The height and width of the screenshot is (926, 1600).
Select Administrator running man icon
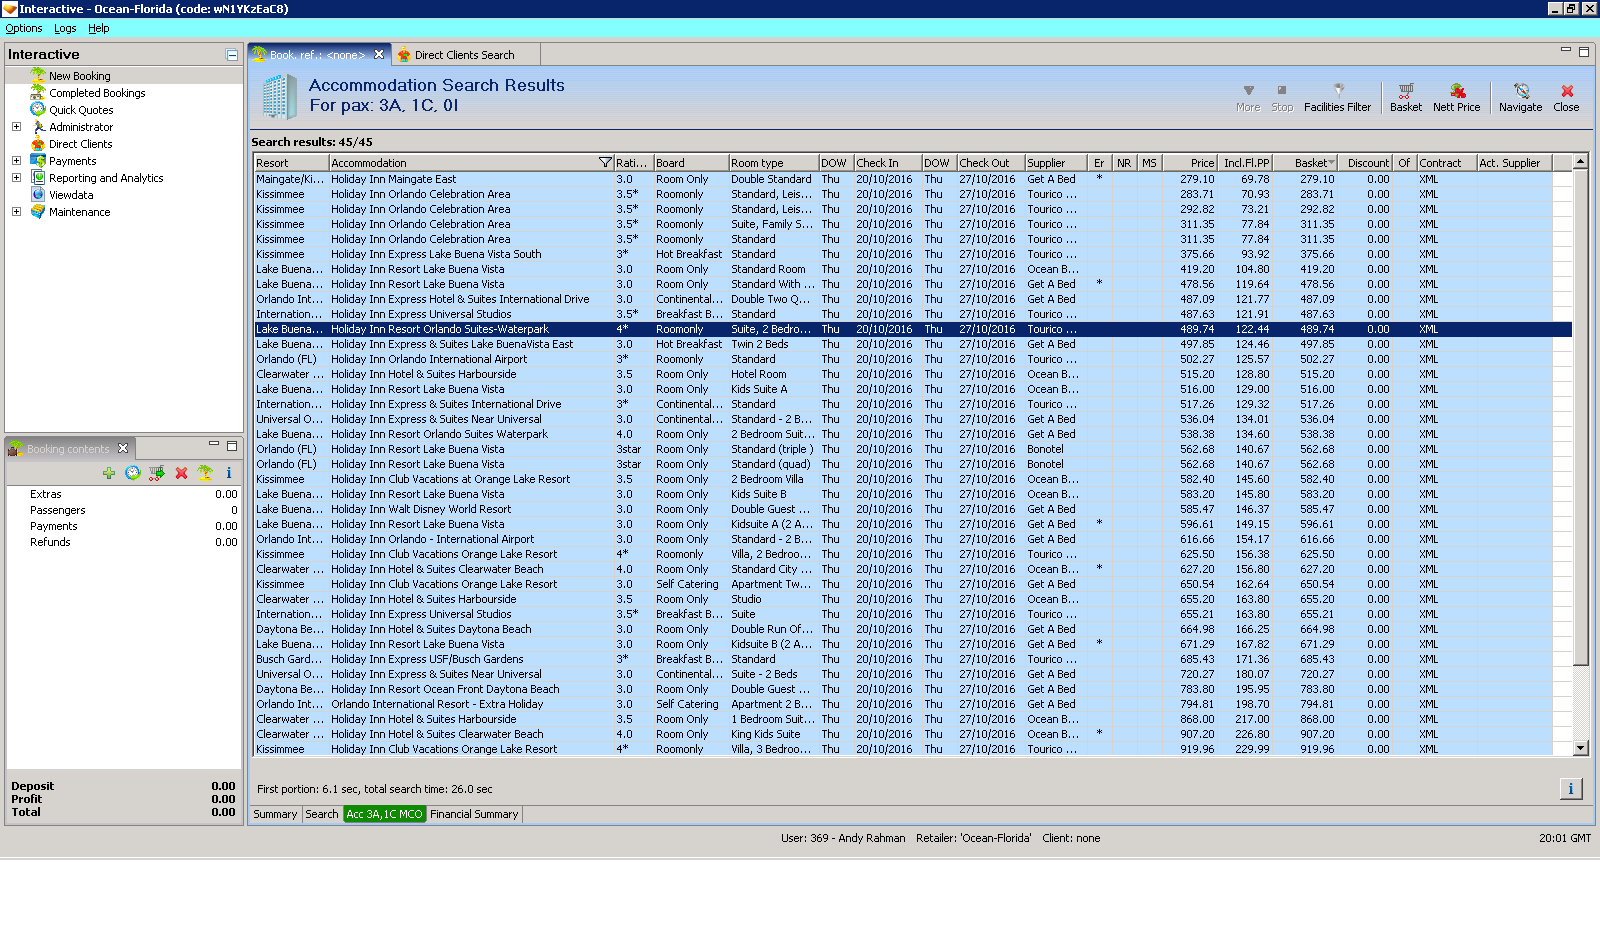click(x=38, y=127)
